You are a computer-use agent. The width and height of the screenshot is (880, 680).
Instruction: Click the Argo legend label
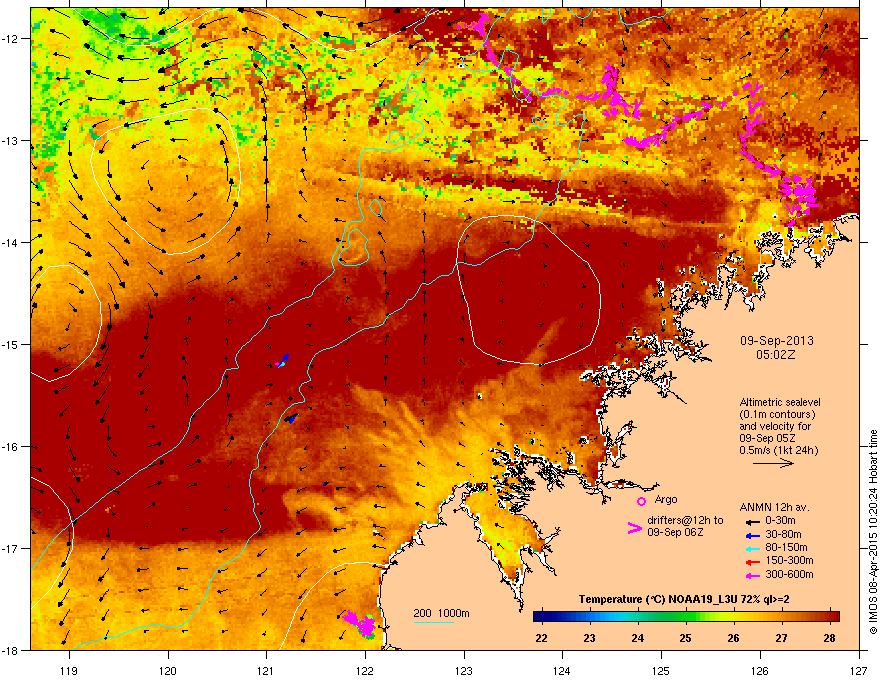666,499
